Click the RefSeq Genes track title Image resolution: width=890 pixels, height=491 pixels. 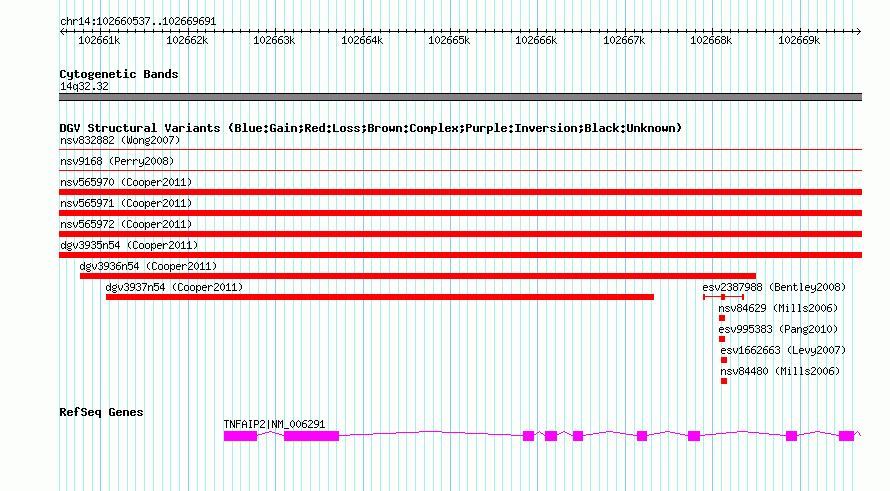pos(101,412)
